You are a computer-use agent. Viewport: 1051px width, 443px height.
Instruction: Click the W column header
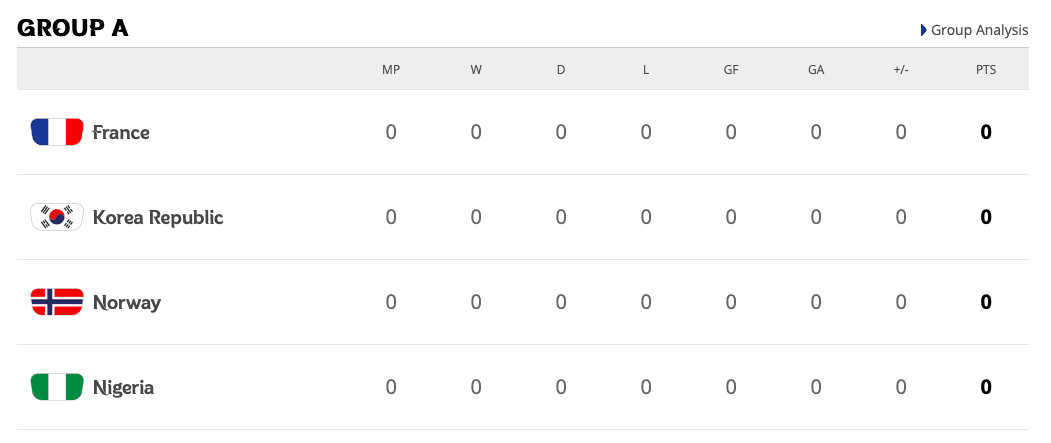point(476,70)
